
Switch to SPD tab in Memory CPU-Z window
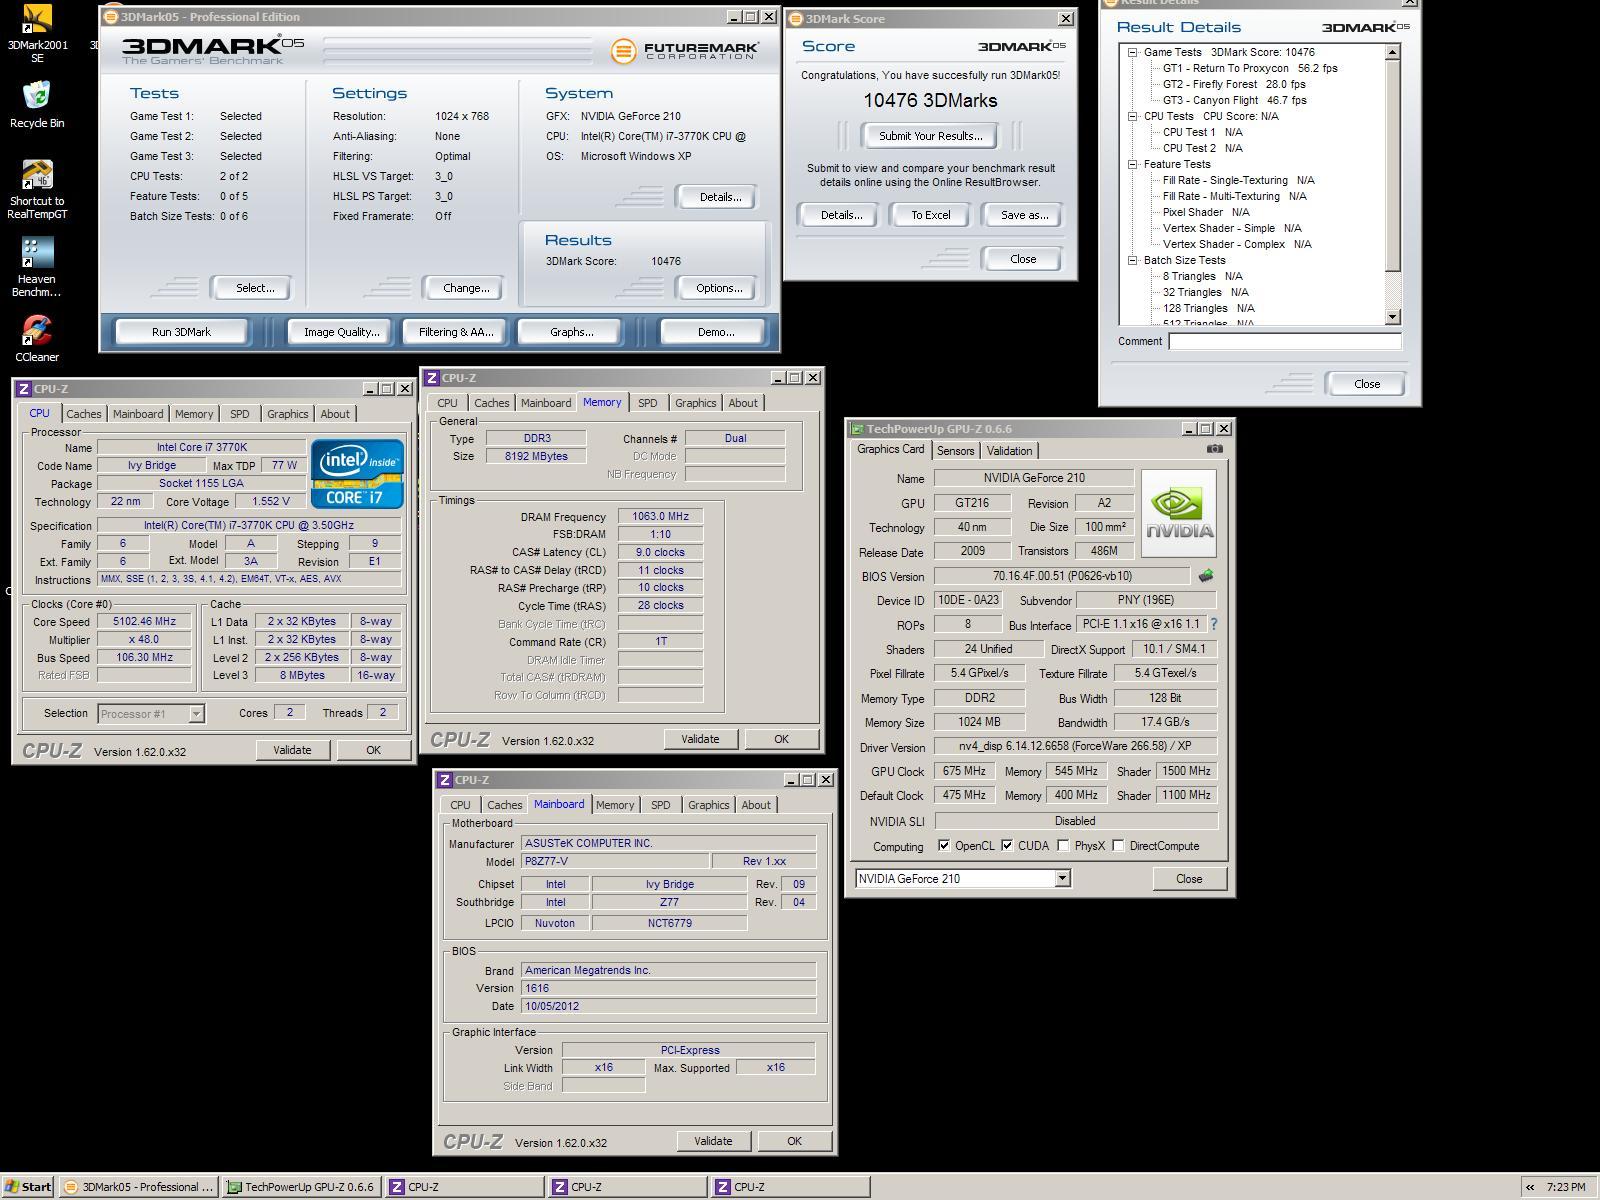[648, 403]
